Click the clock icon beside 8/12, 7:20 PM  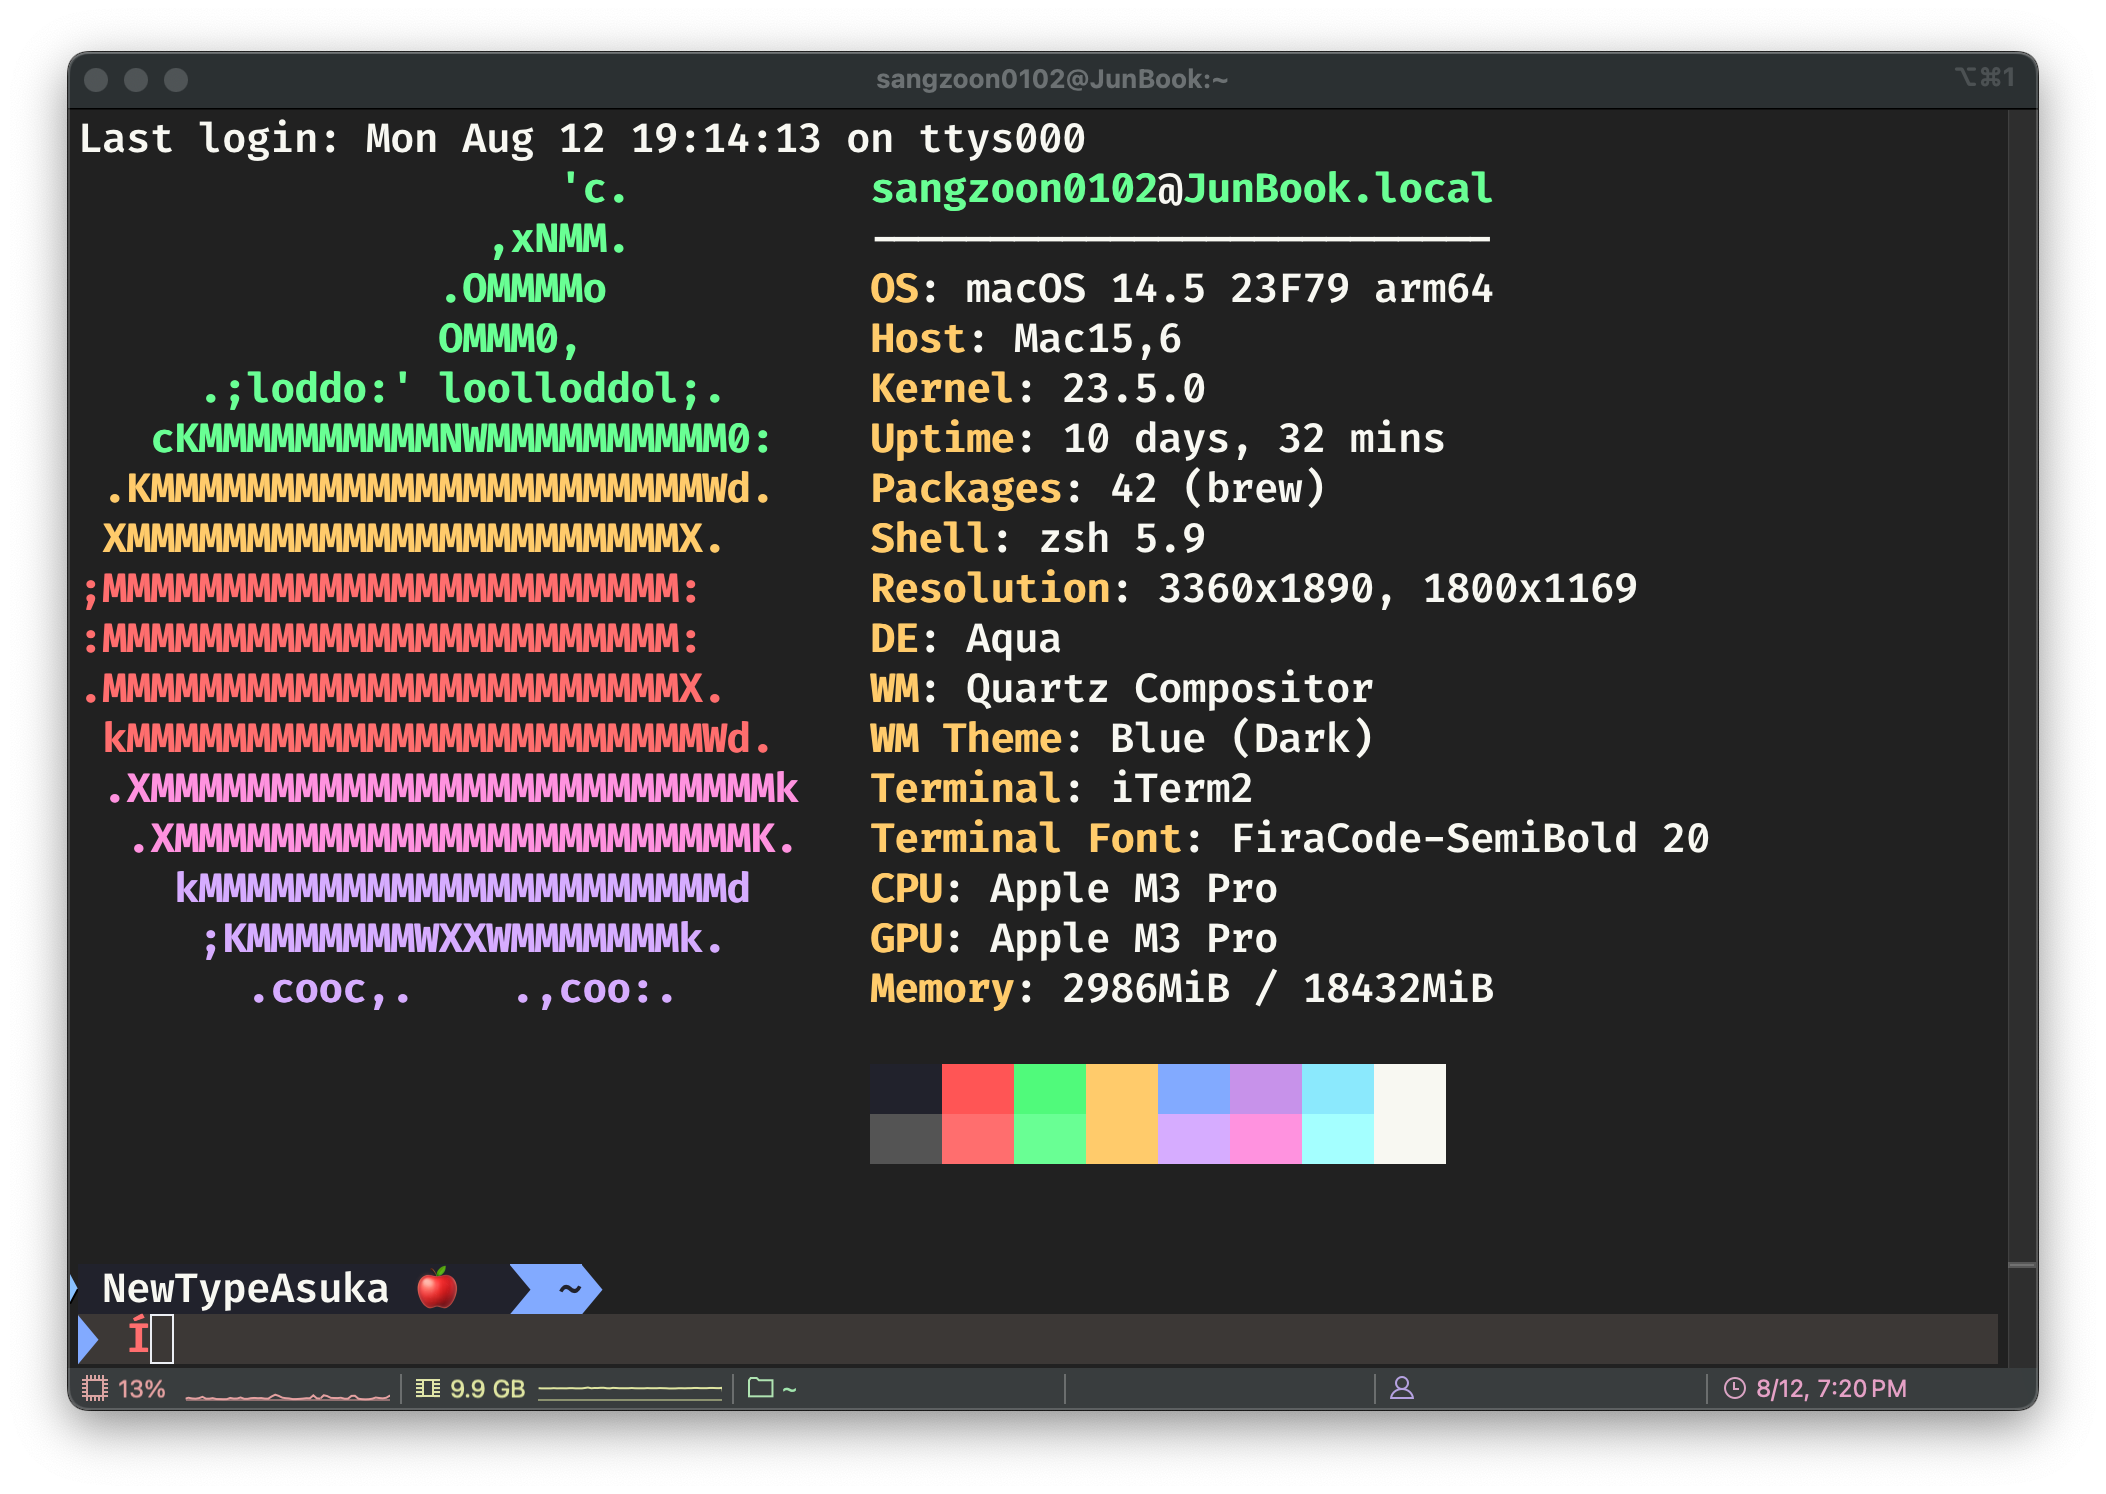[x=1735, y=1388]
